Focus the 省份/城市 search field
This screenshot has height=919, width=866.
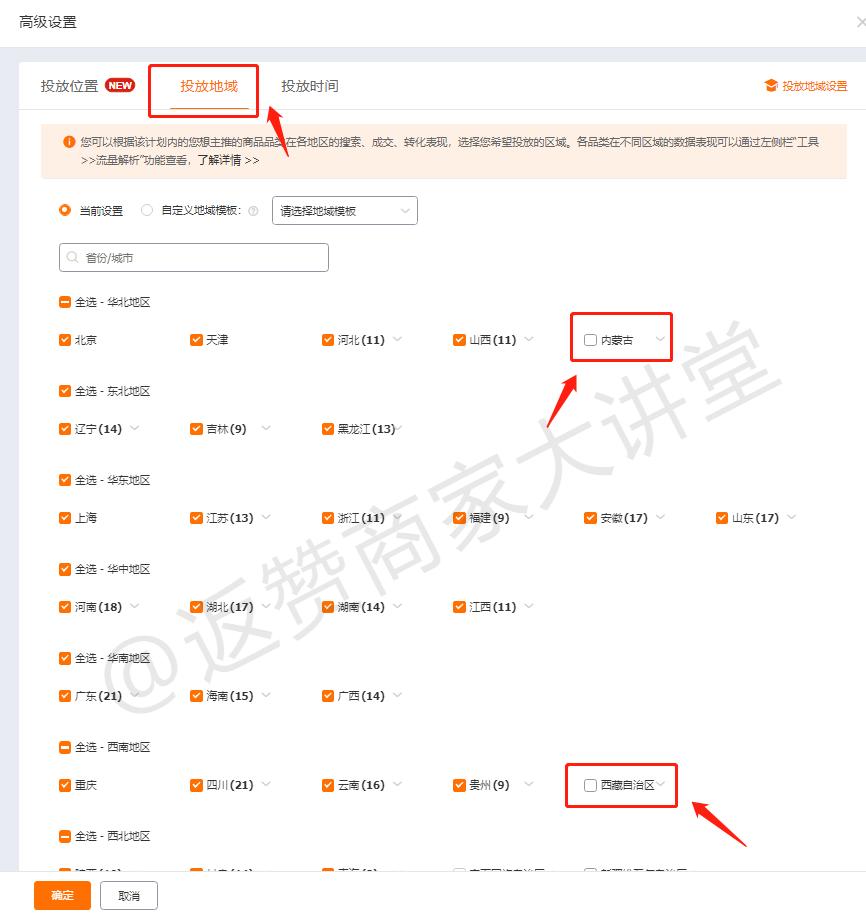[194, 257]
